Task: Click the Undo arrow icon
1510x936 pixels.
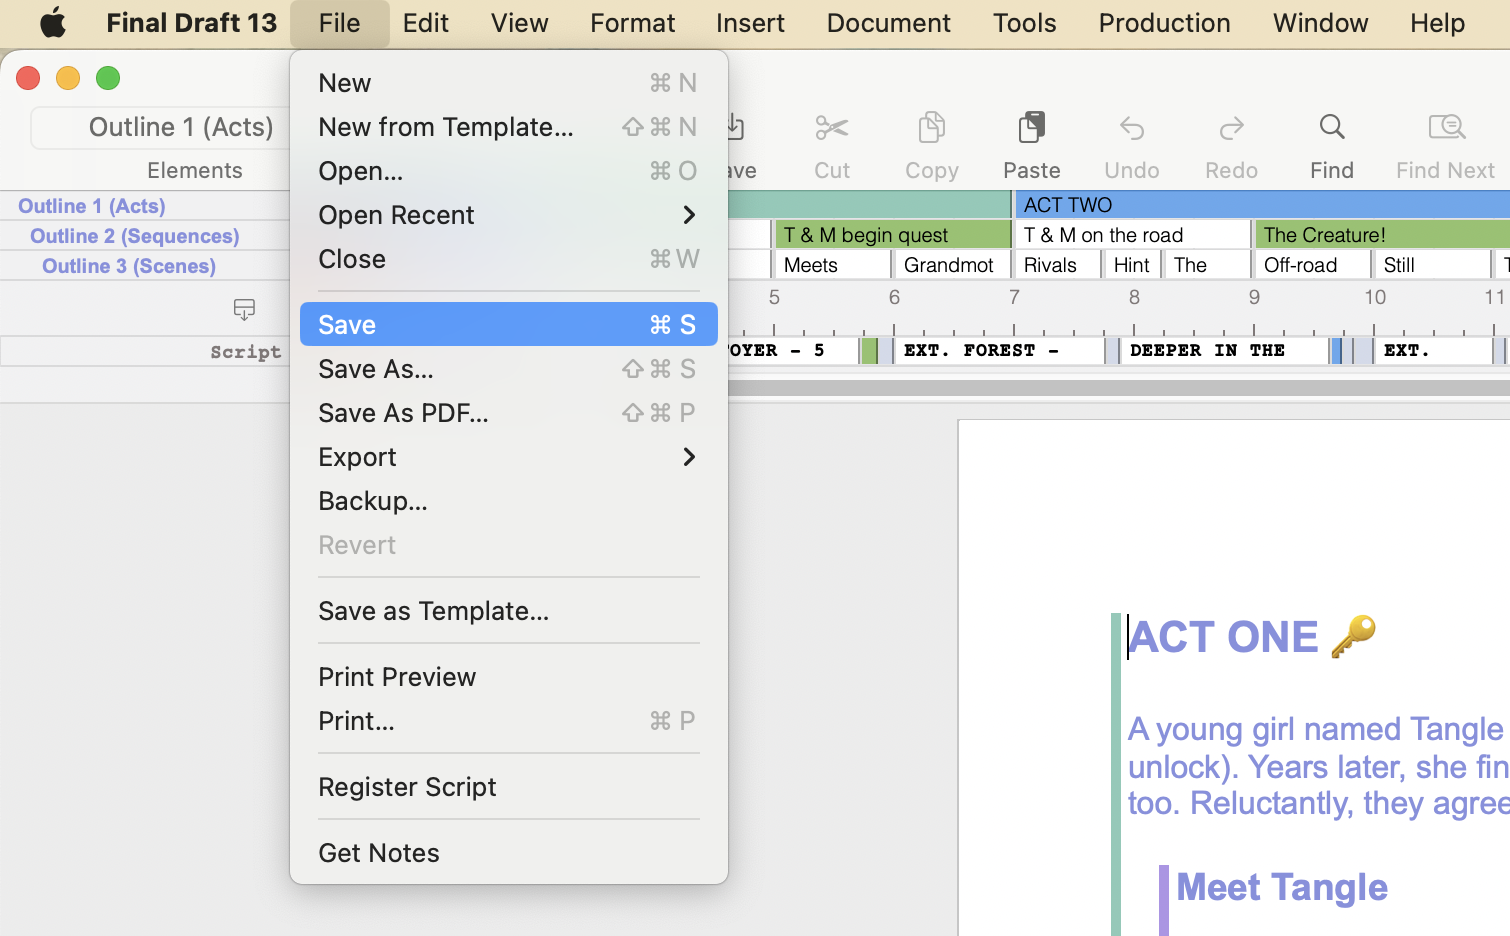Action: [x=1131, y=128]
